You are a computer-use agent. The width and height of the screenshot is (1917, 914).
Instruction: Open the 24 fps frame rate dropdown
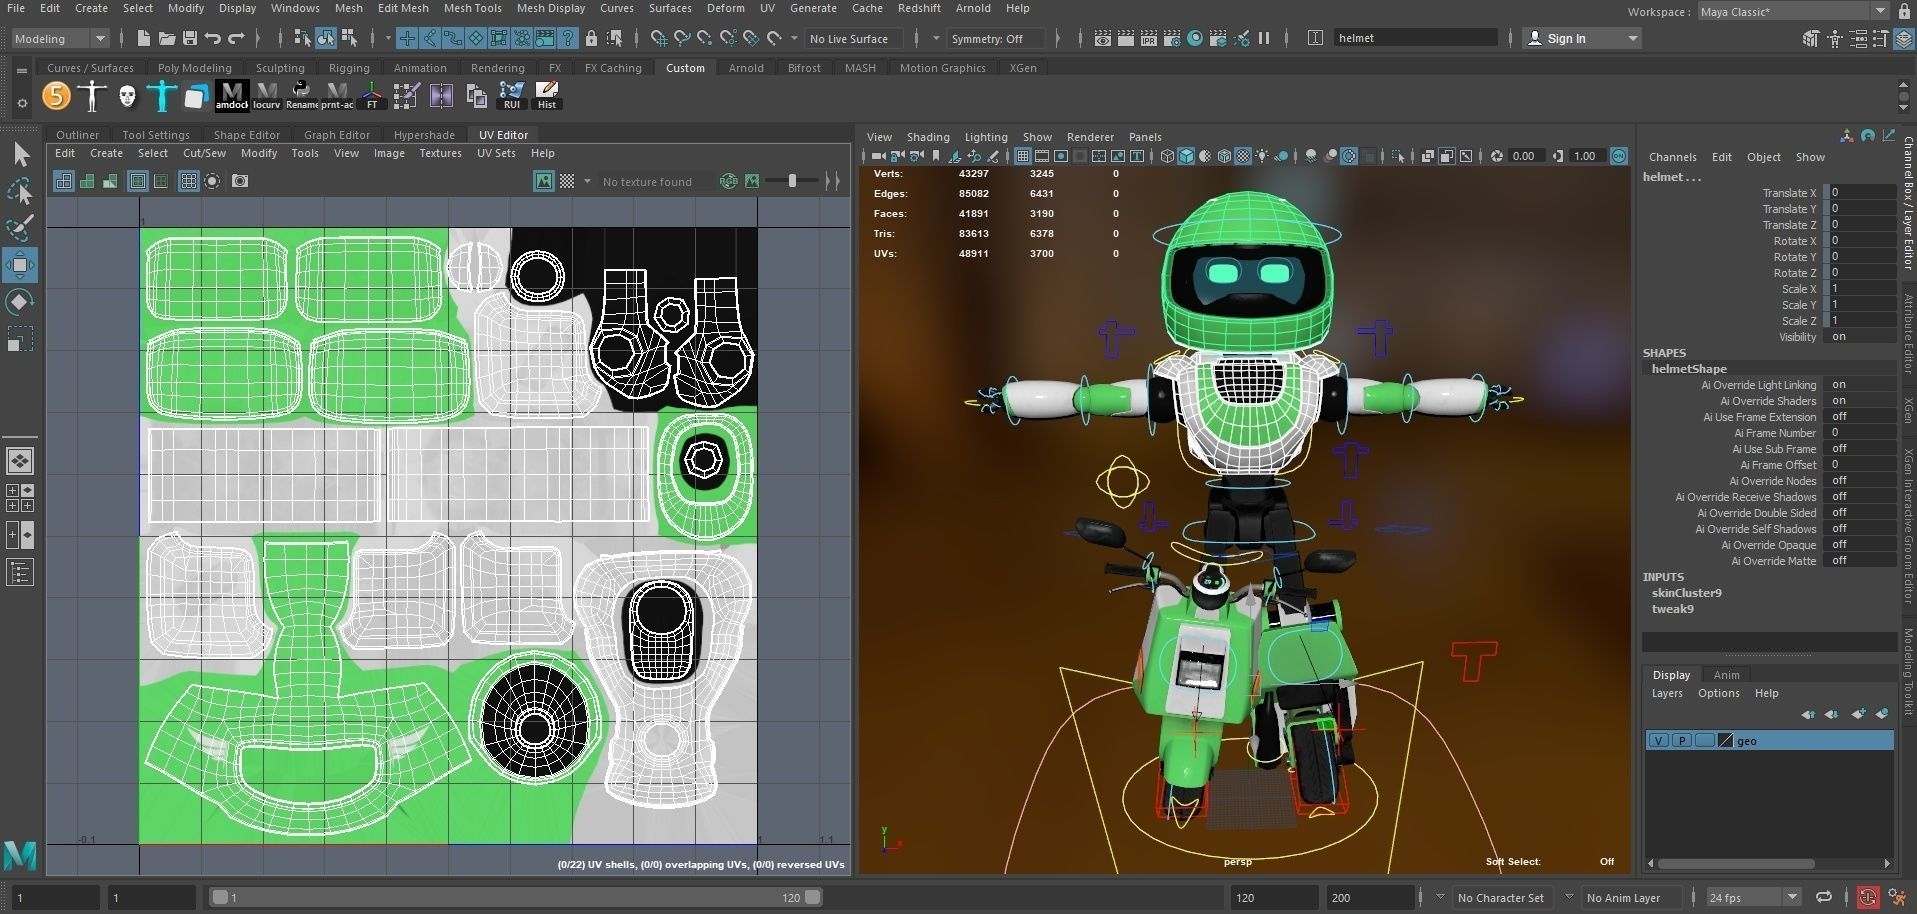1753,897
